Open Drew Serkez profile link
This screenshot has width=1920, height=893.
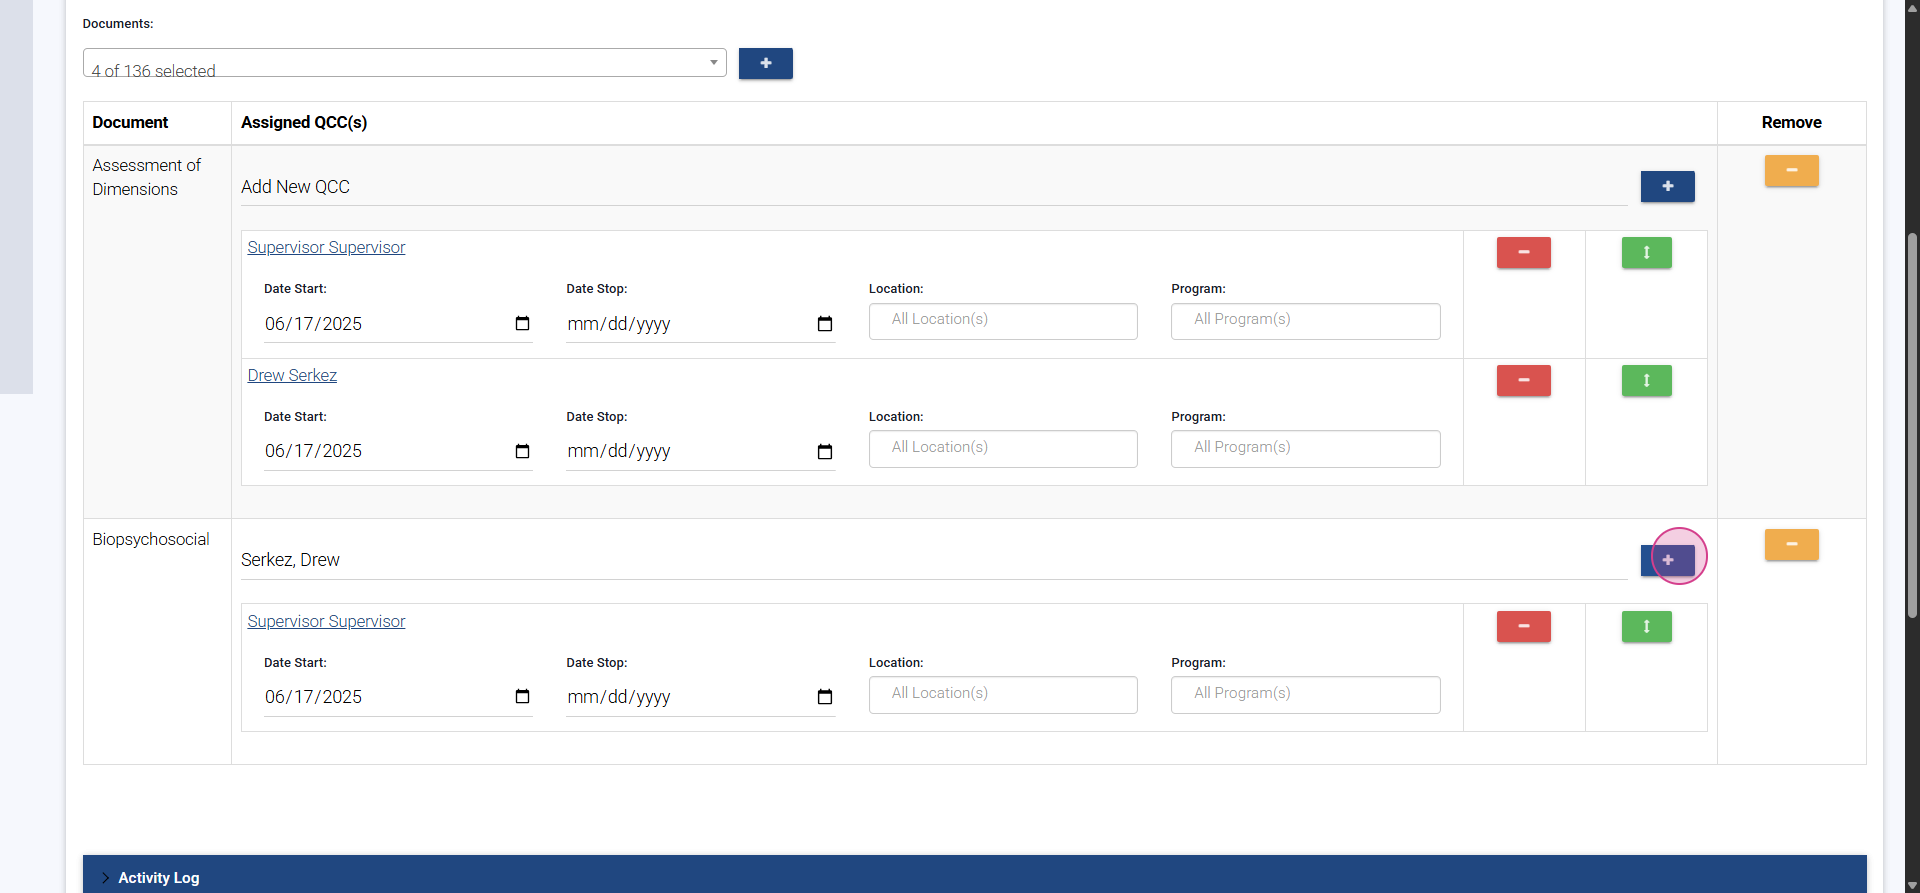click(x=292, y=375)
